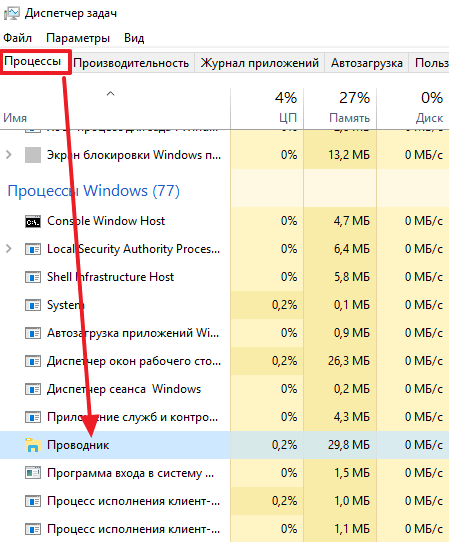
Task: Click the sort arrow above Имя column
Action: pyautogui.click(x=110, y=93)
